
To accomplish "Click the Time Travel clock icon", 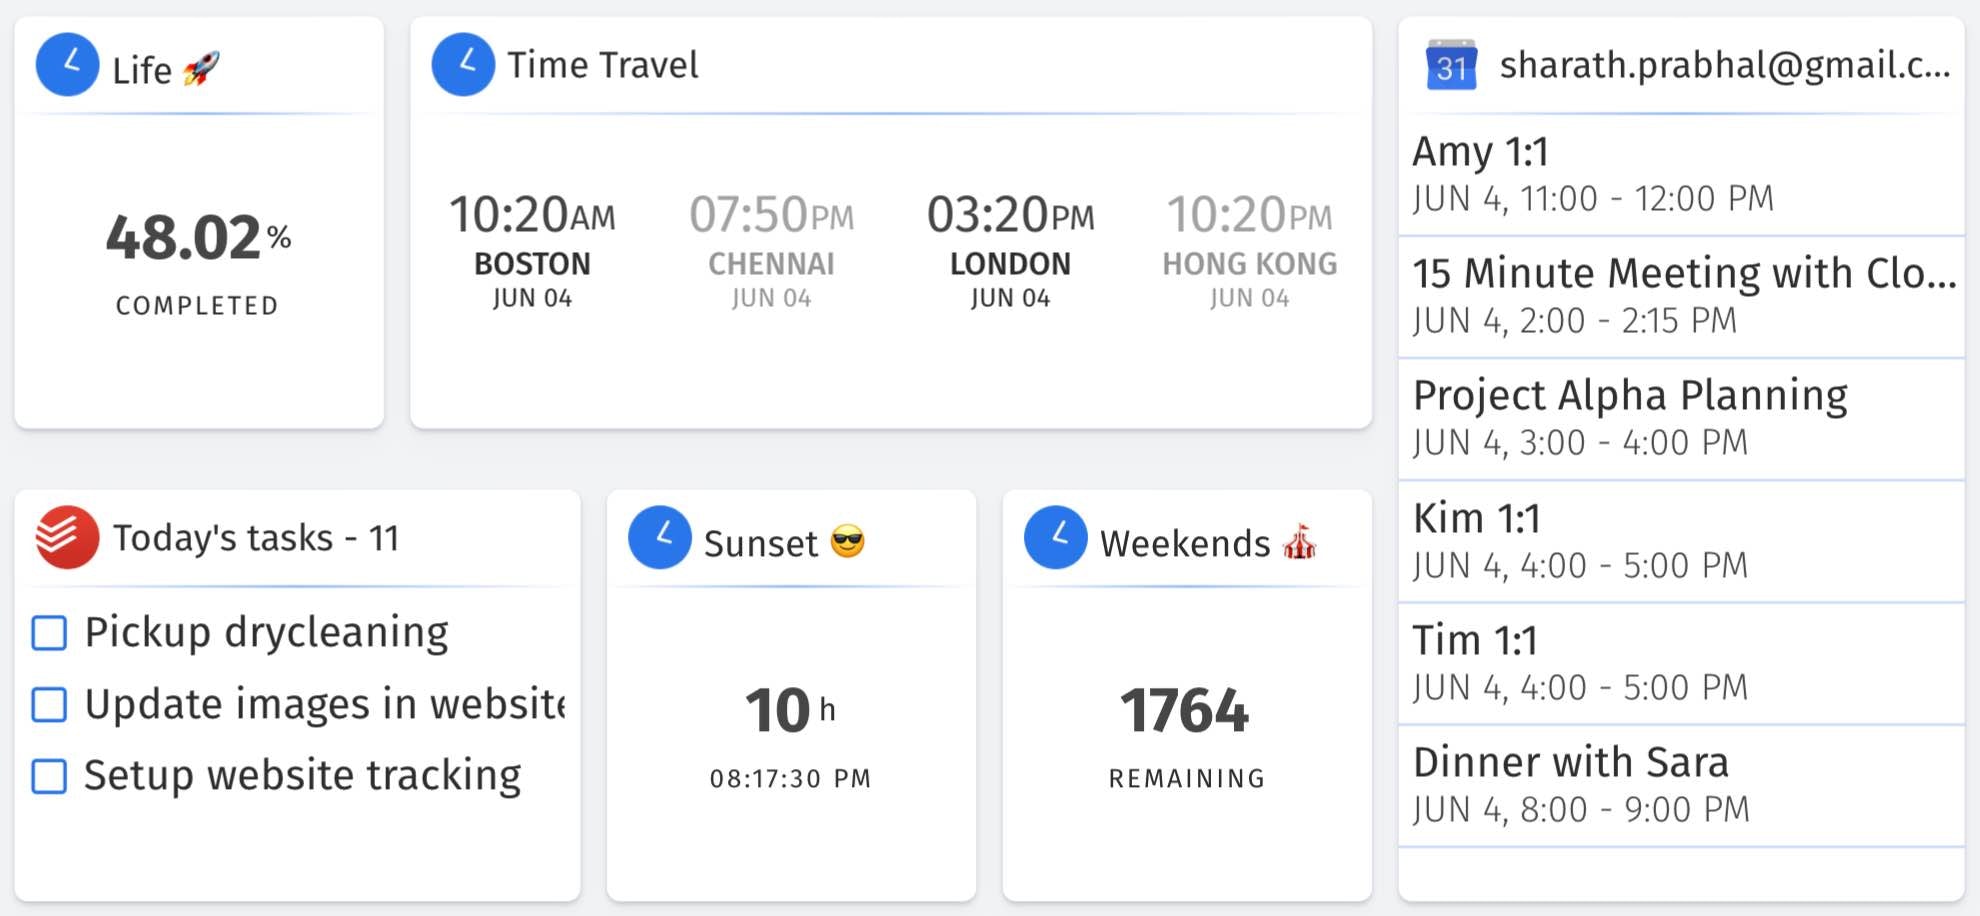I will tap(463, 65).
